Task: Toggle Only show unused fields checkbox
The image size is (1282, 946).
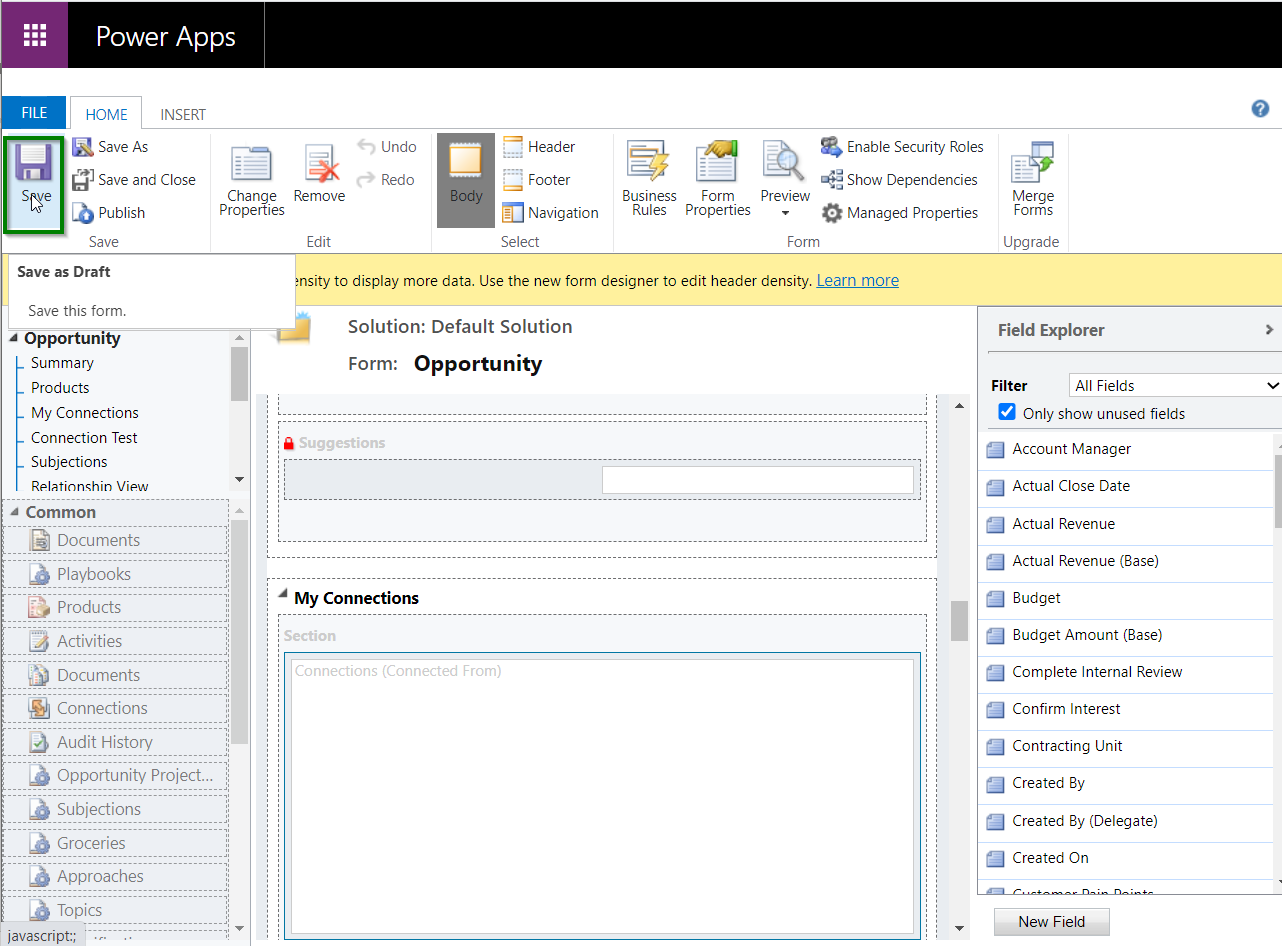Action: pos(1007,412)
